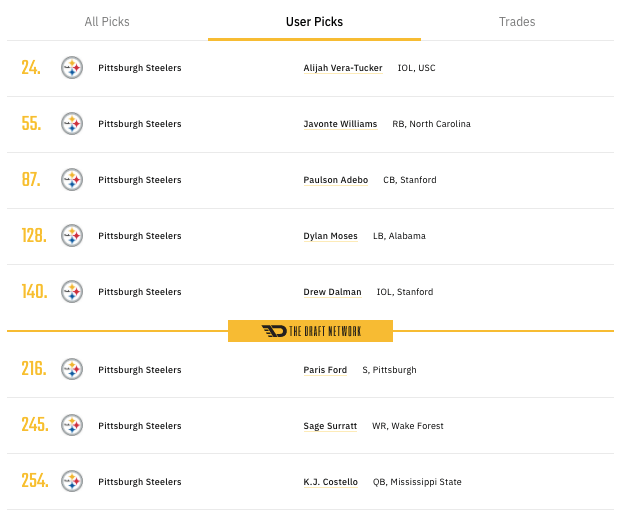Viewport: 632px width, 520px height.
Task: Select the User Picks tab
Action: click(314, 22)
